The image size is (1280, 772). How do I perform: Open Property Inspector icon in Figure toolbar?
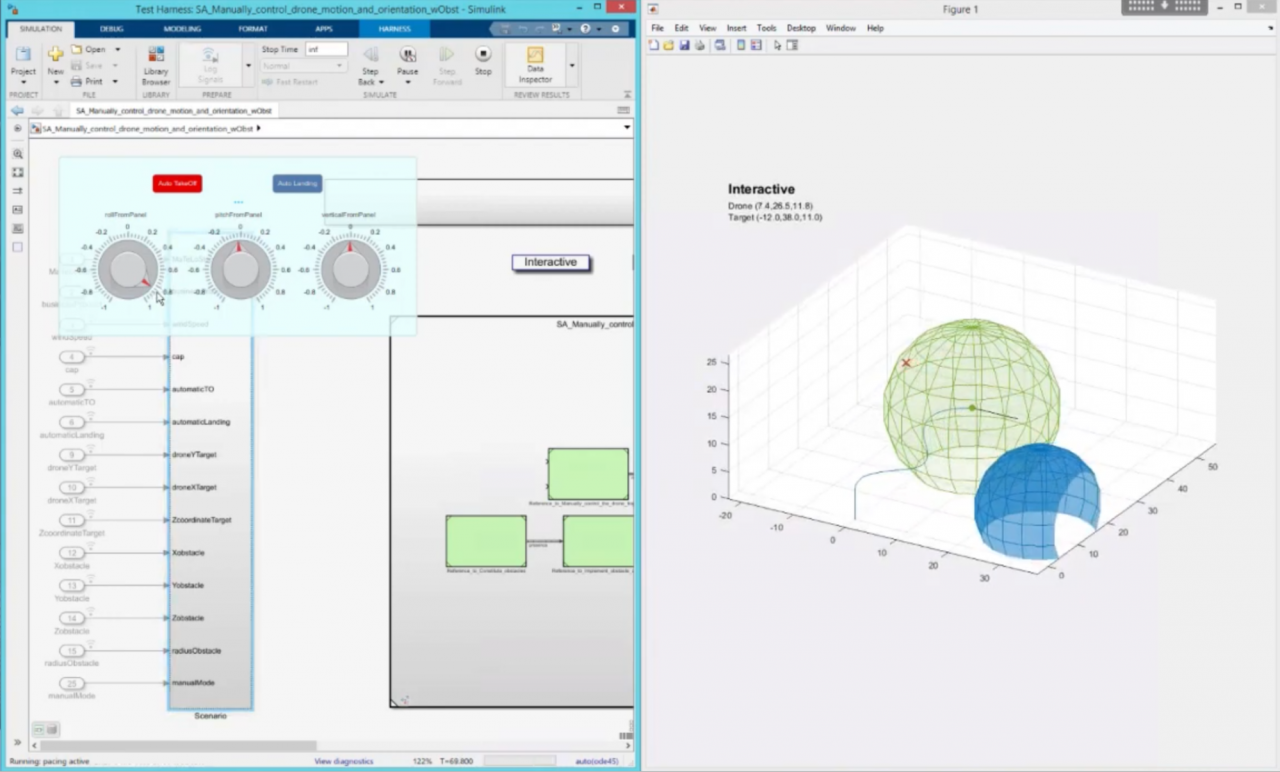coord(792,45)
